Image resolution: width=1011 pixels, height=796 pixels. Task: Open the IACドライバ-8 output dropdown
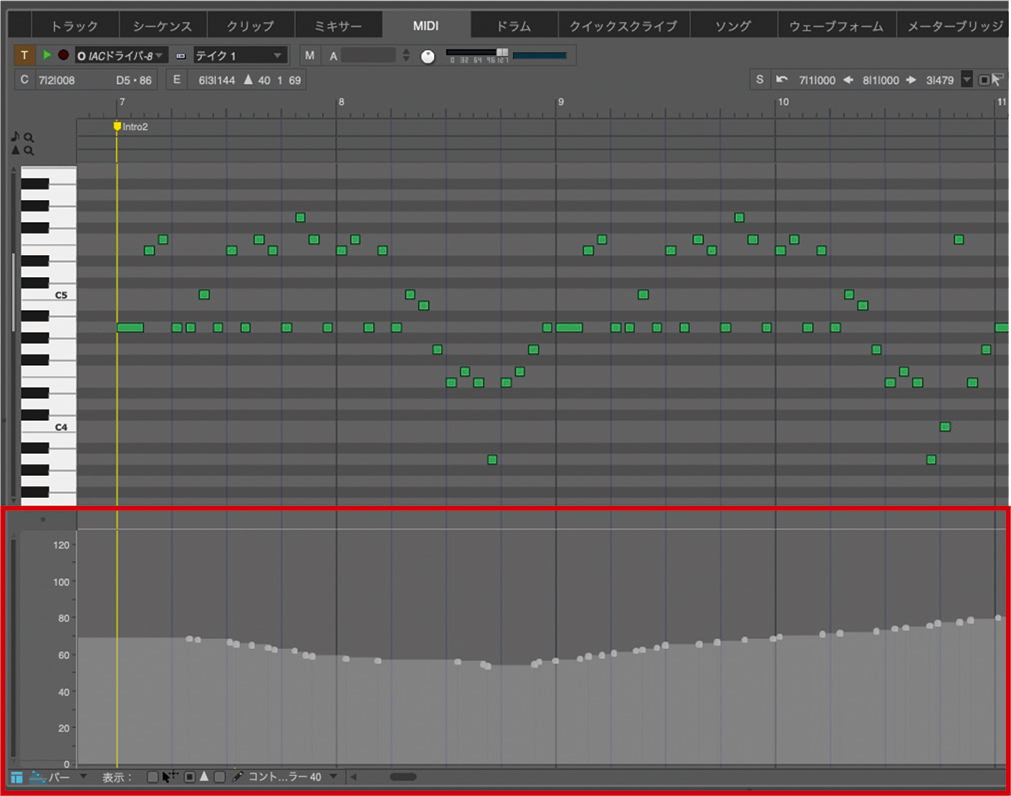pyautogui.click(x=121, y=56)
